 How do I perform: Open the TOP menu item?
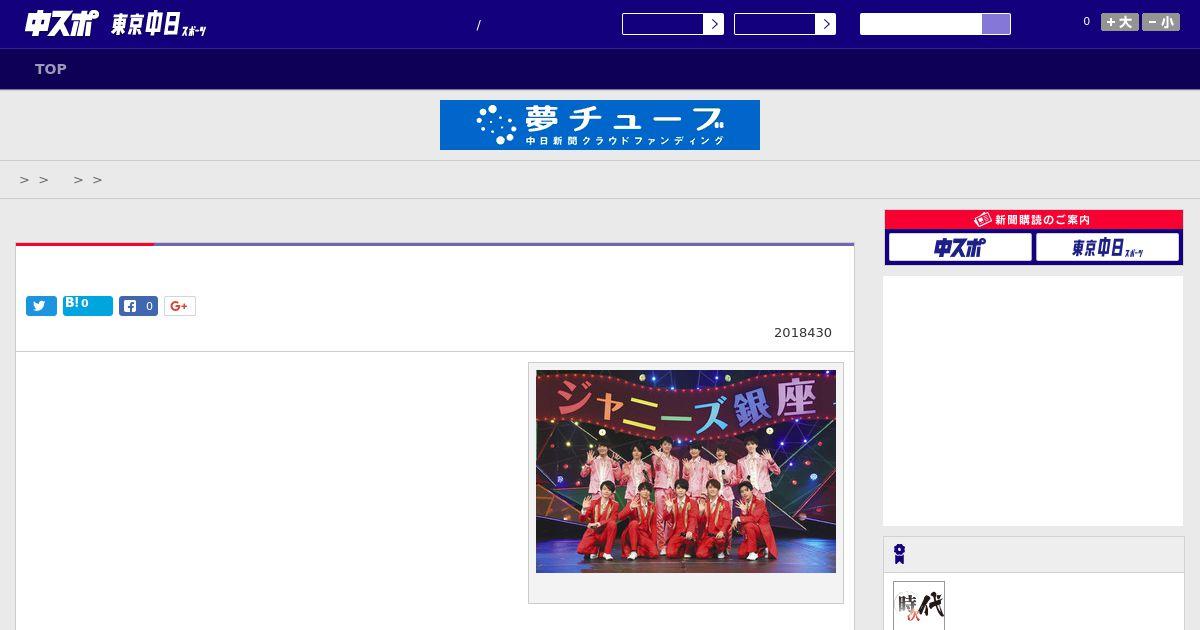pos(51,69)
